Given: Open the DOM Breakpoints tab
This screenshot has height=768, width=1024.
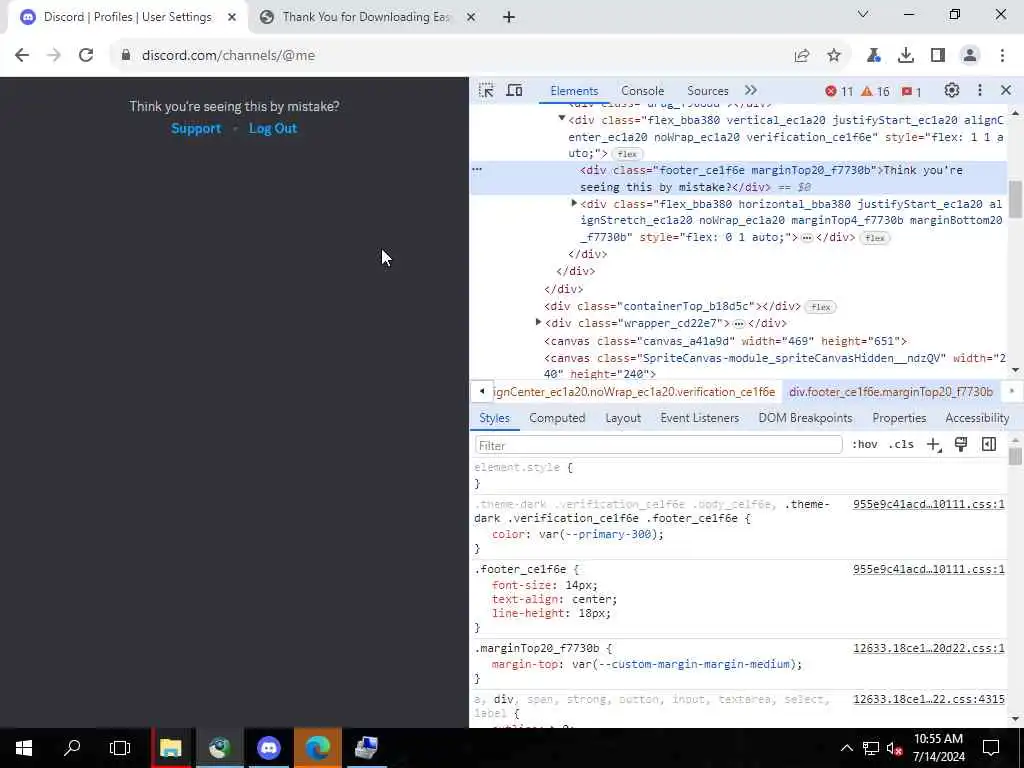Looking at the screenshot, I should click(805, 418).
